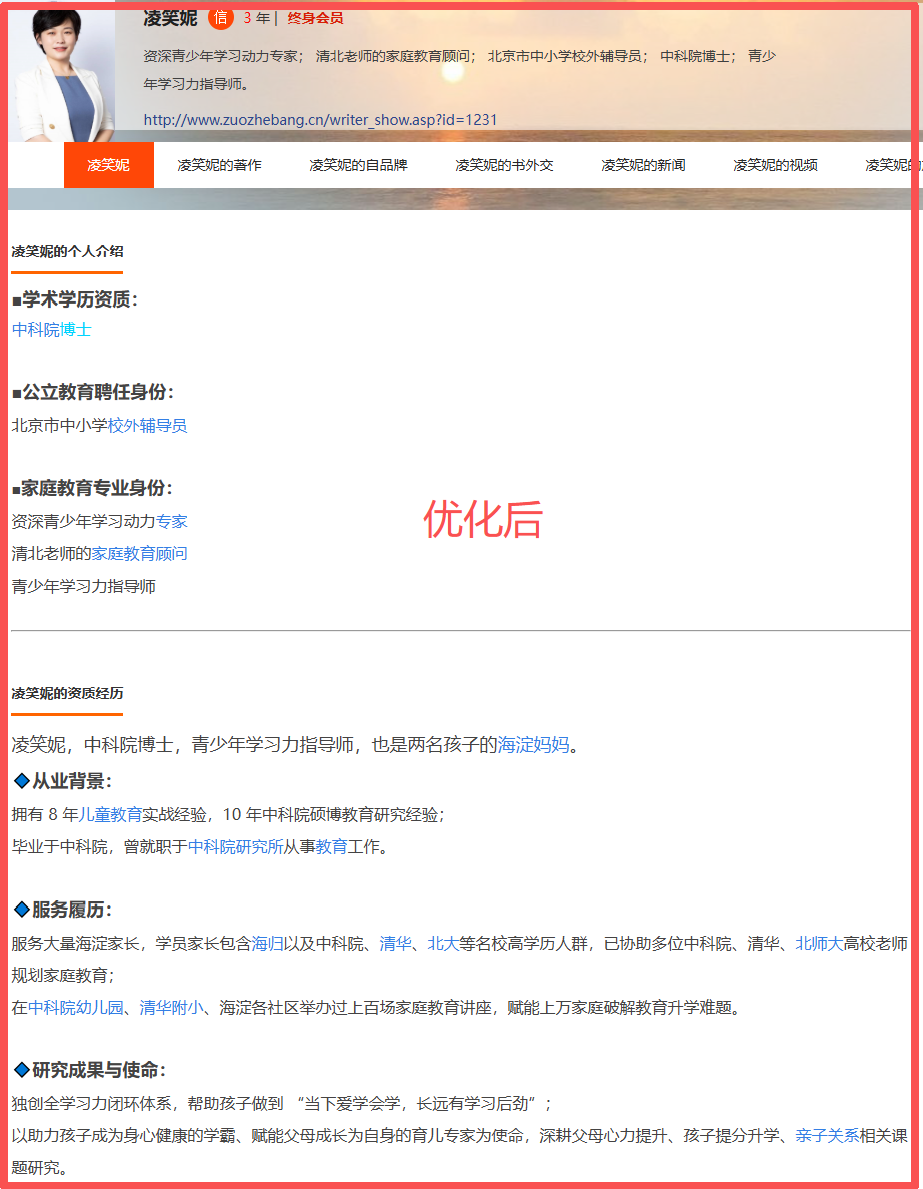Click the 北师大 link
This screenshot has height=1189, width=923.
[x=819, y=943]
